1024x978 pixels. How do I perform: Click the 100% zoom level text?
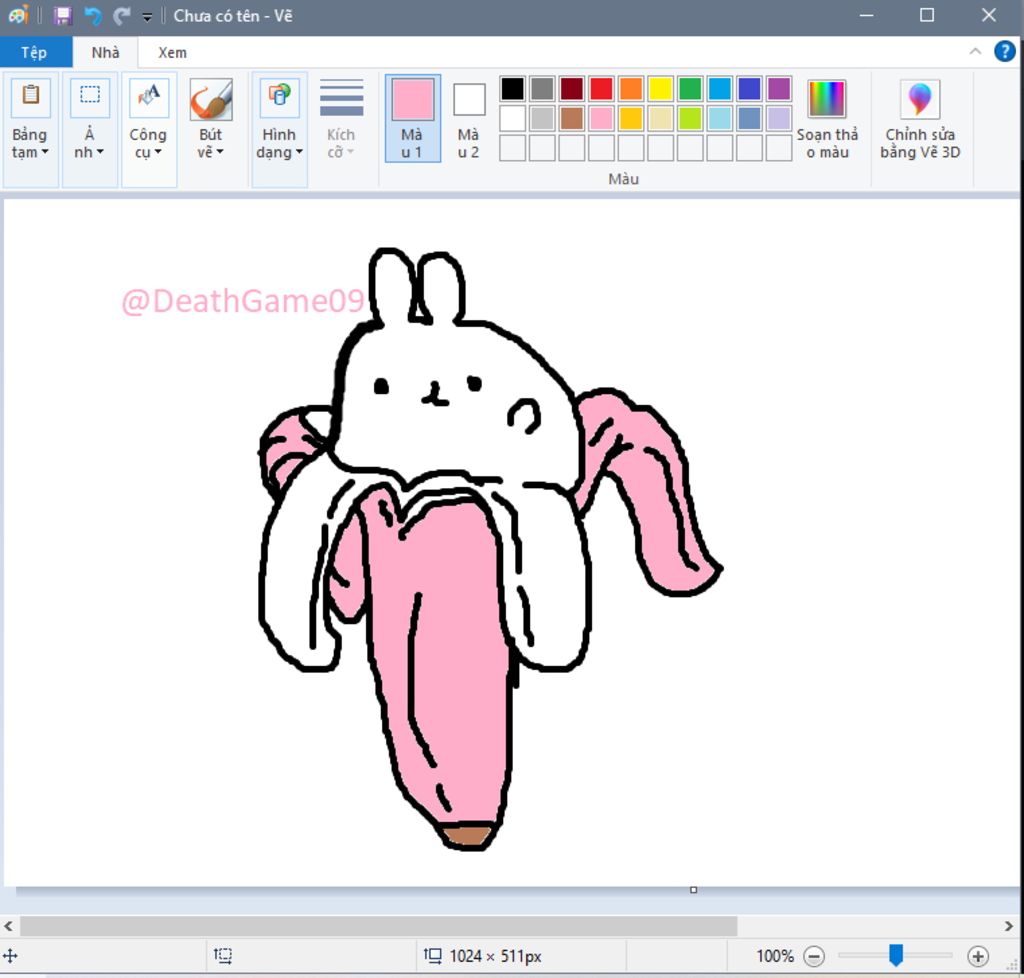coord(775,956)
